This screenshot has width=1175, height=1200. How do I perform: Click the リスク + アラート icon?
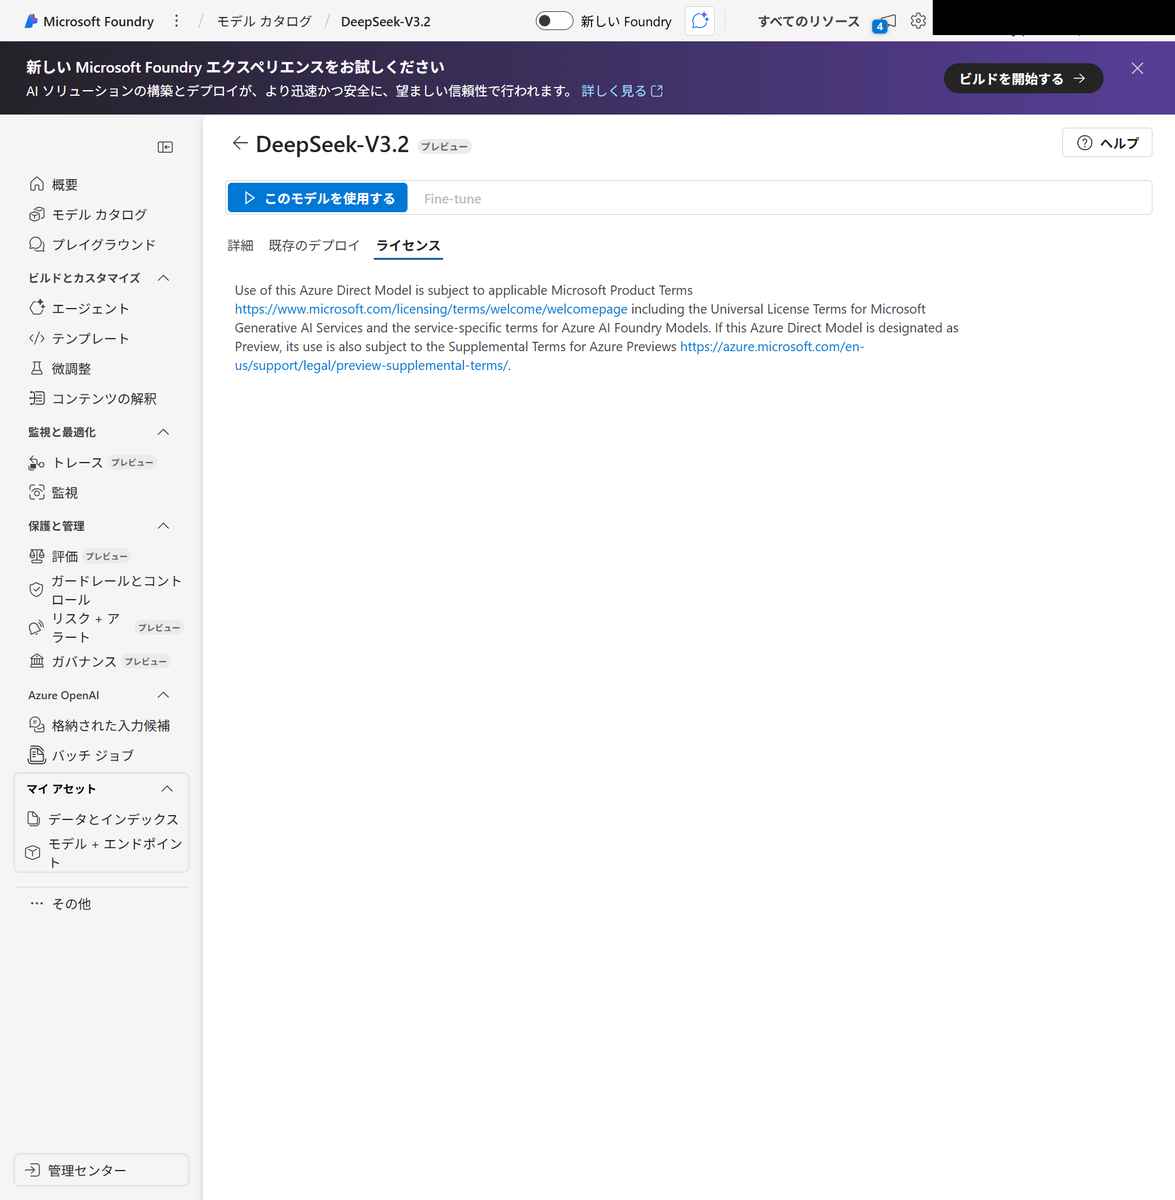click(x=36, y=628)
